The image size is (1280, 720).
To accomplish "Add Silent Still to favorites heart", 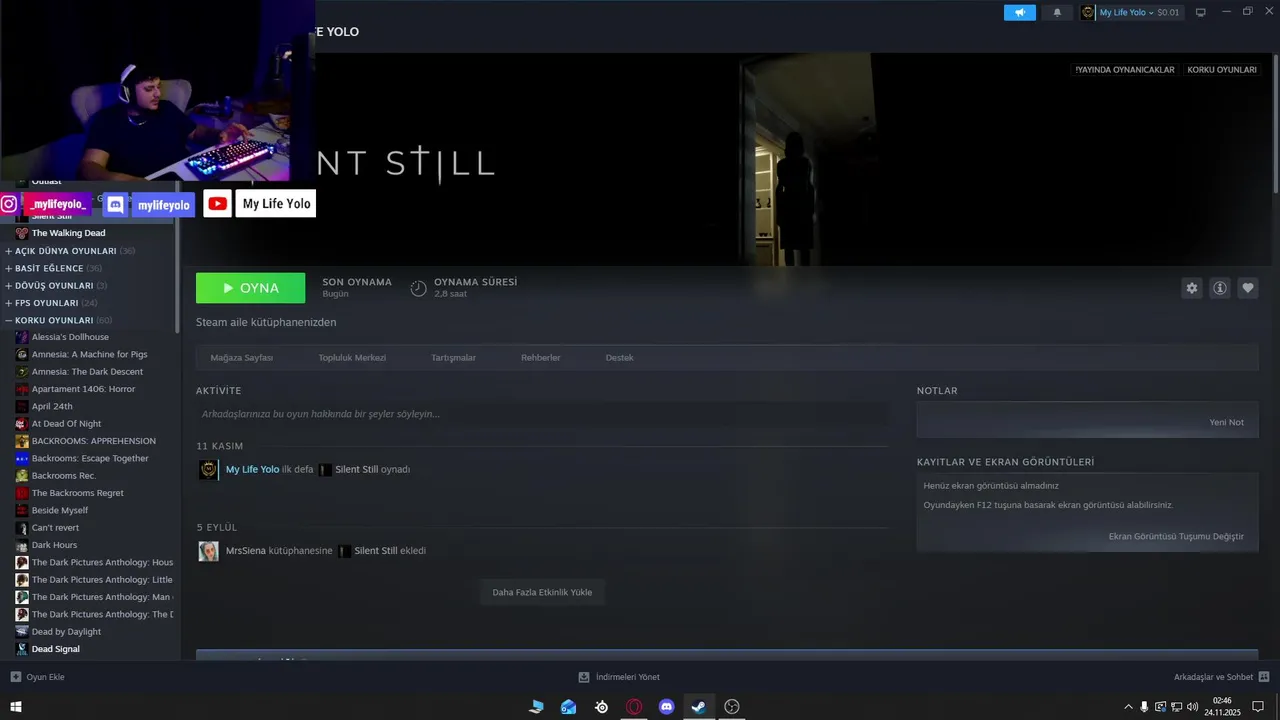I will [x=1248, y=288].
